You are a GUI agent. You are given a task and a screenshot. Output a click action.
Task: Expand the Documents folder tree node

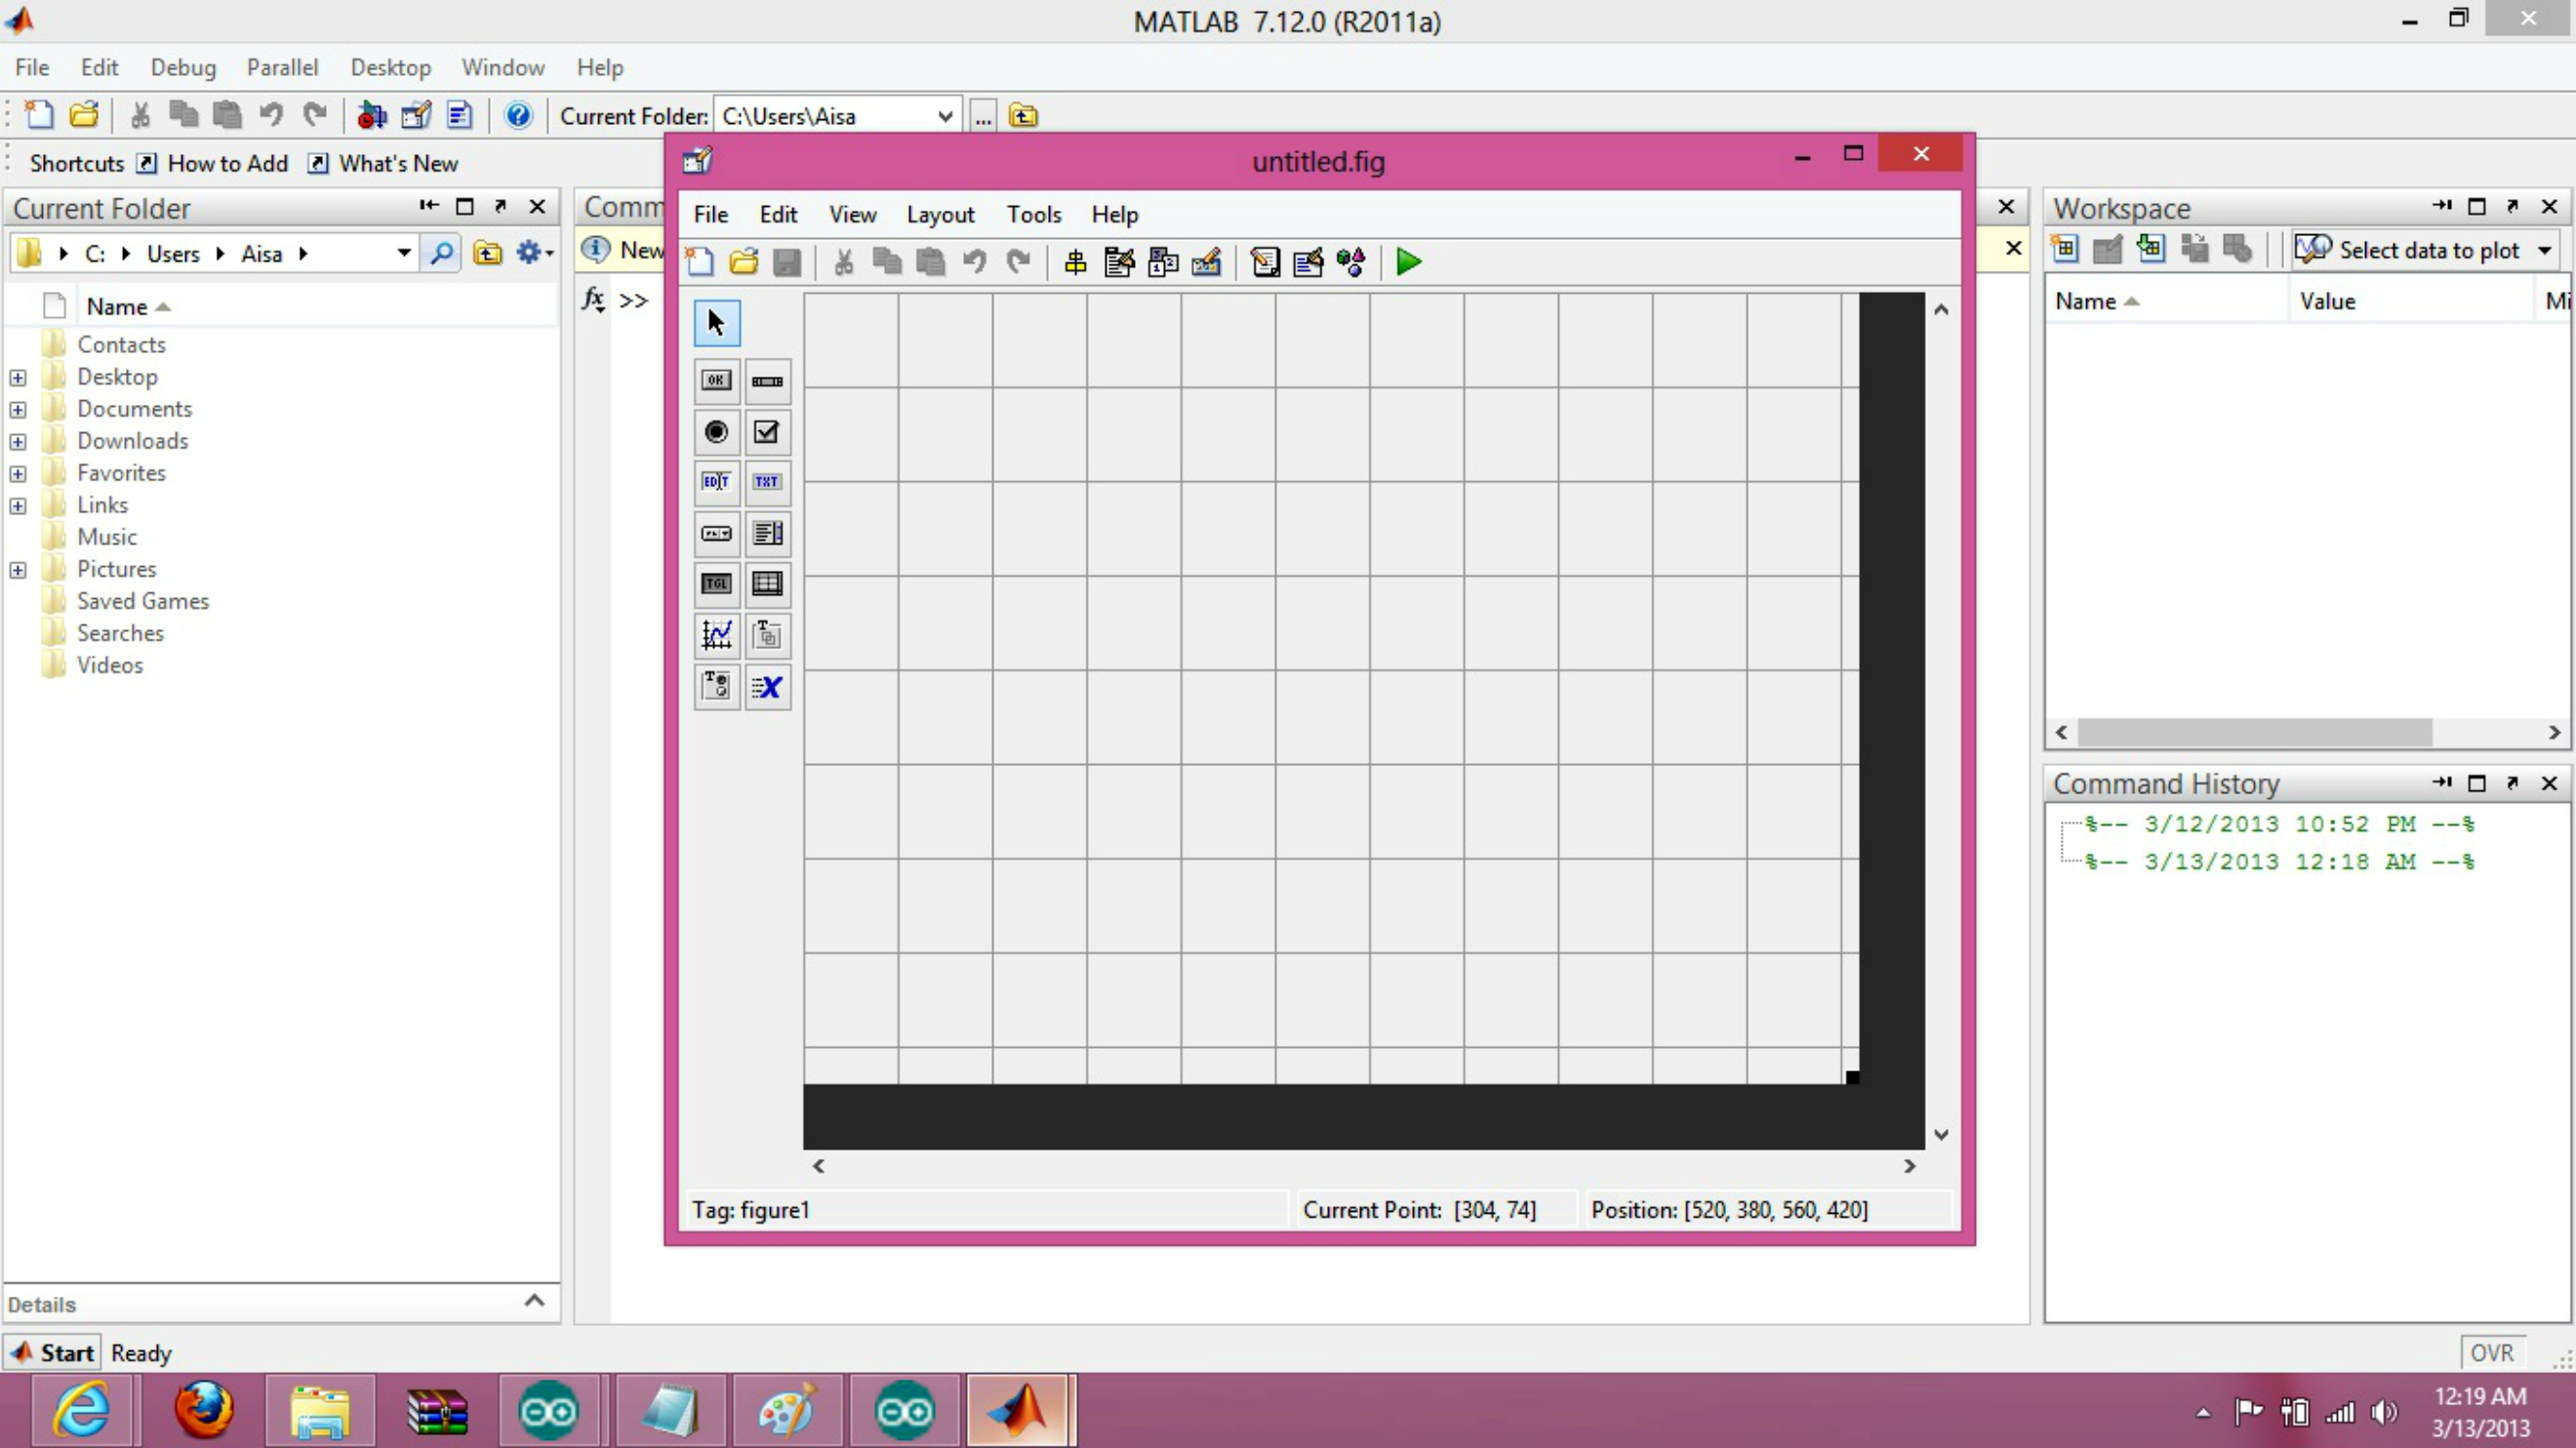tap(18, 409)
